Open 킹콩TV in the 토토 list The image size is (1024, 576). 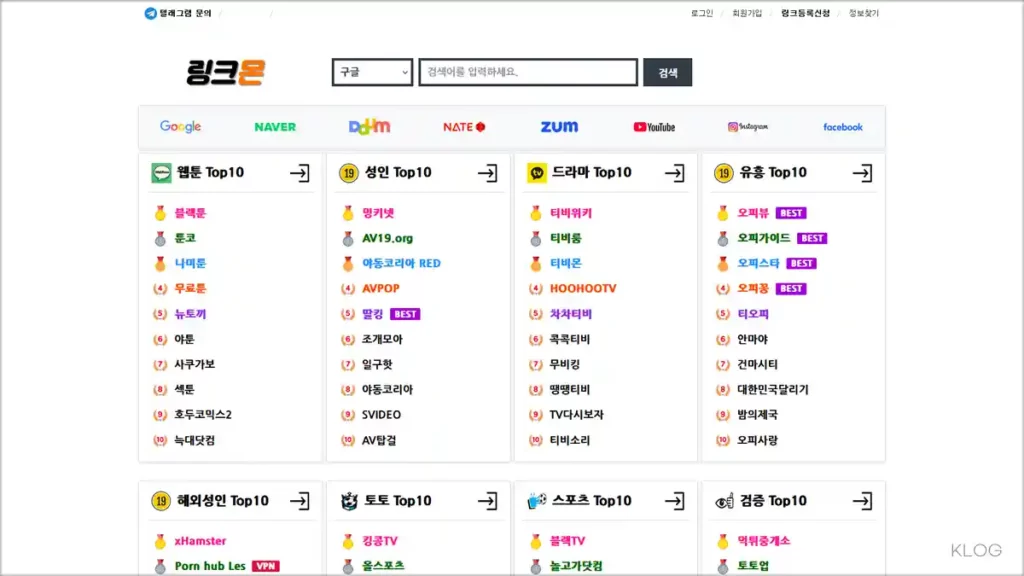379,541
